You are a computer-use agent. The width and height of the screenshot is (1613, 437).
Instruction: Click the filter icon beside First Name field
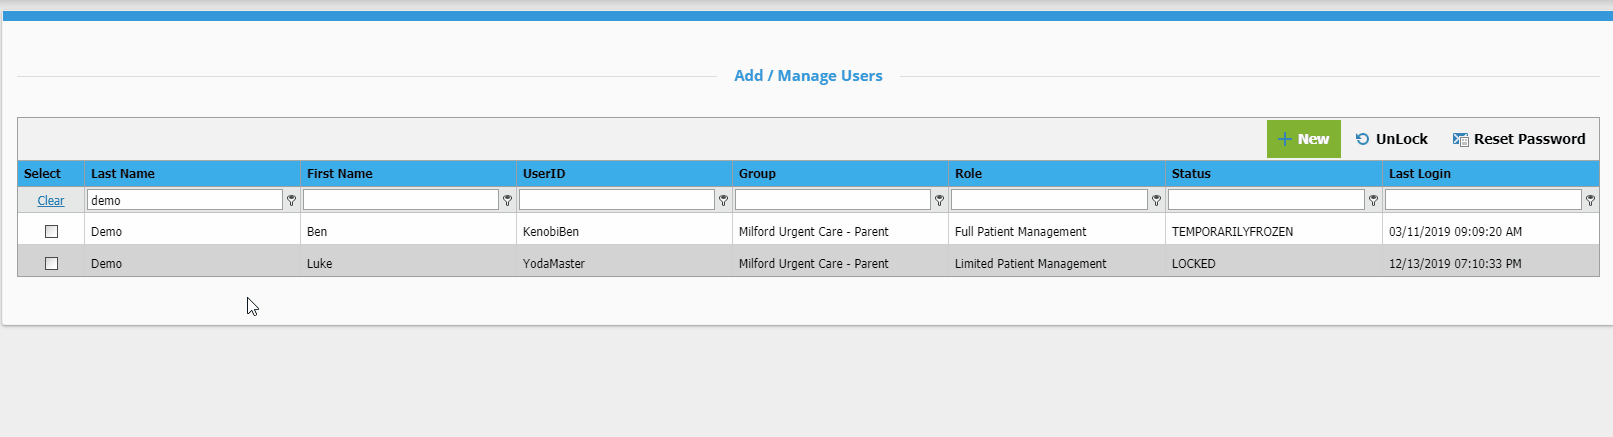point(507,200)
